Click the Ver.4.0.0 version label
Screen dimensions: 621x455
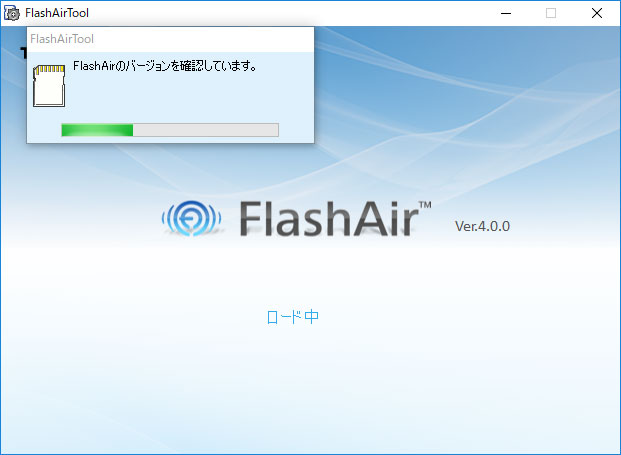(x=482, y=226)
